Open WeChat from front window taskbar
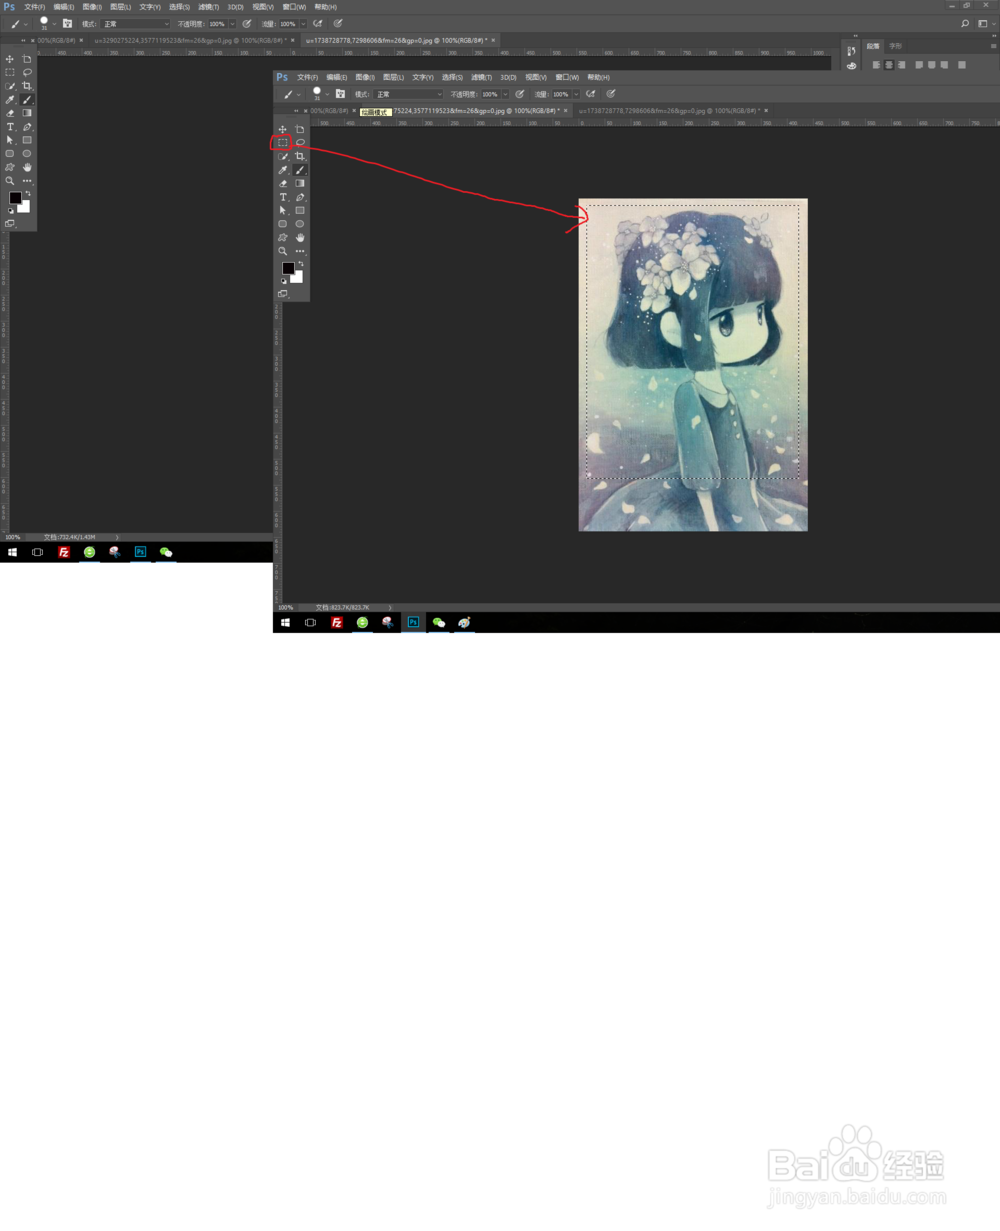This screenshot has height=1231, width=1000. click(x=438, y=622)
